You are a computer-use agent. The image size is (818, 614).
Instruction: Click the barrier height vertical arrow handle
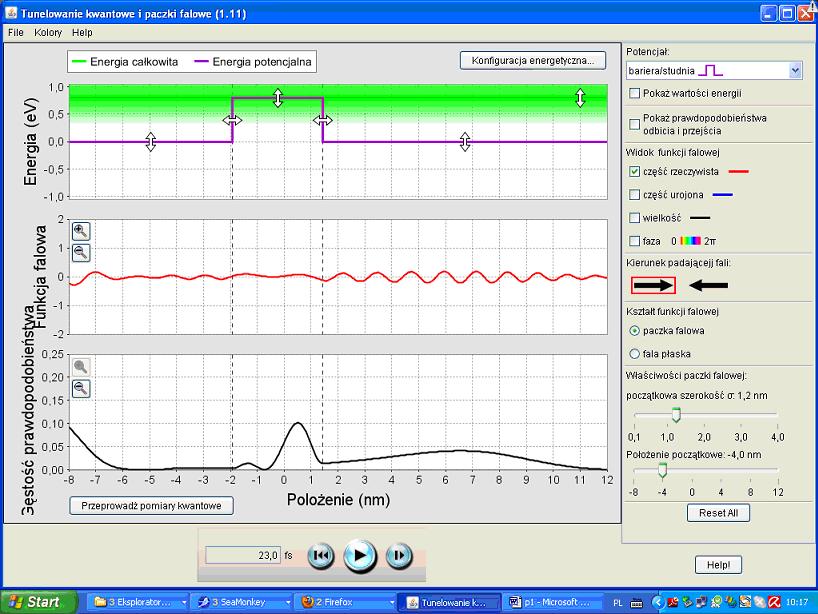[x=278, y=98]
